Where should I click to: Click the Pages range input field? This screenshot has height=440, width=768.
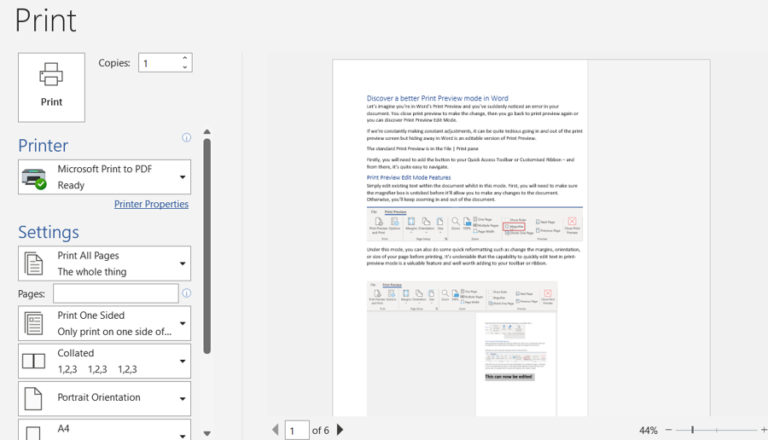click(115, 294)
